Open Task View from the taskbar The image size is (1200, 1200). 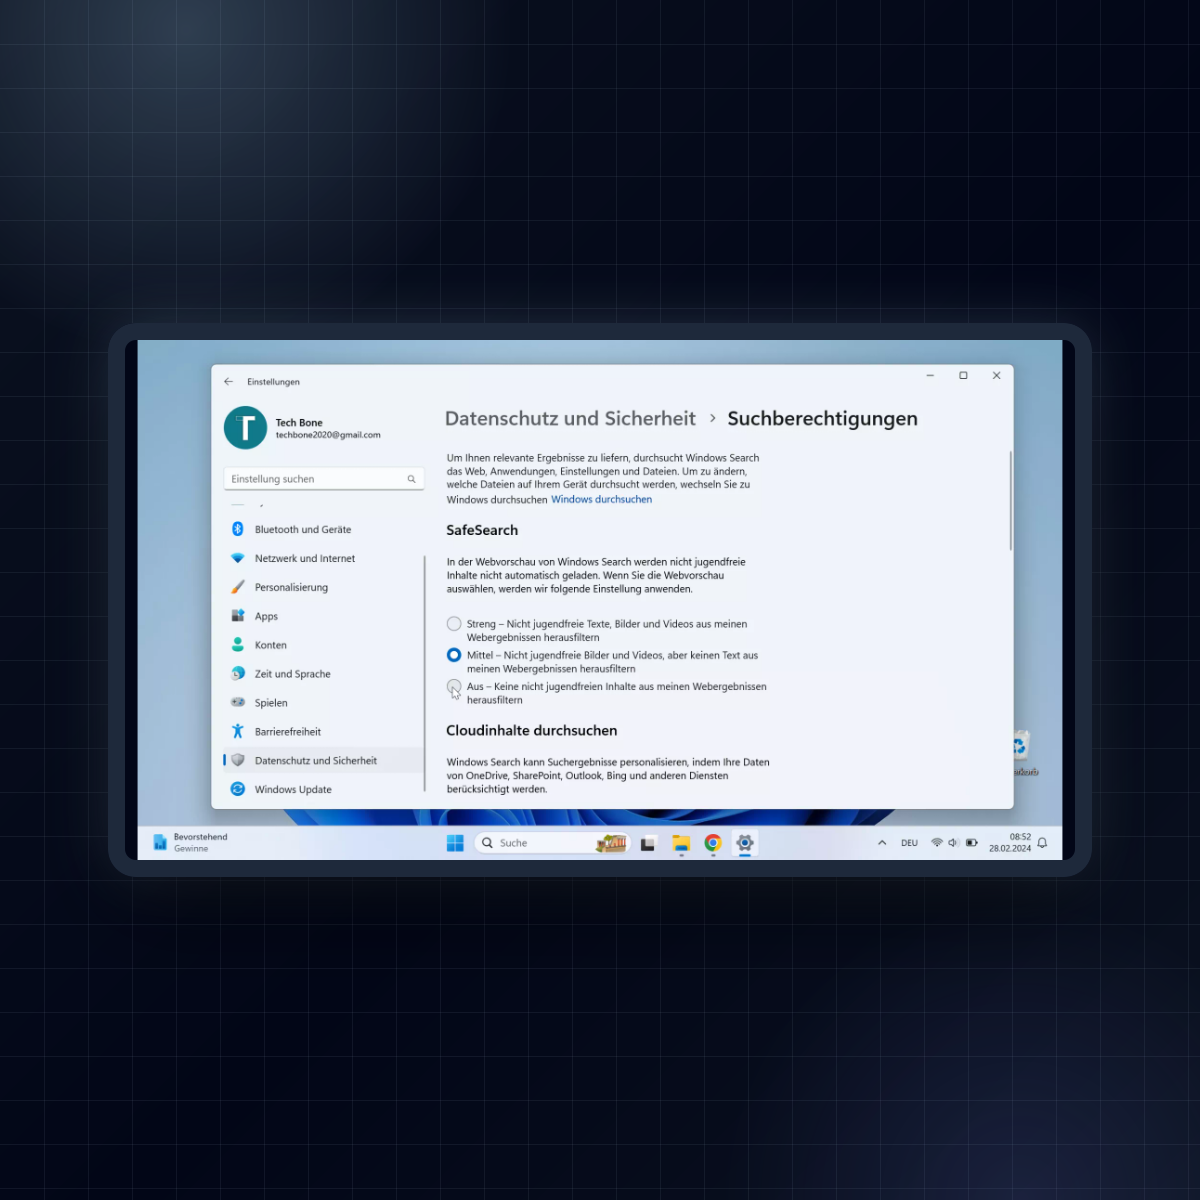point(648,843)
